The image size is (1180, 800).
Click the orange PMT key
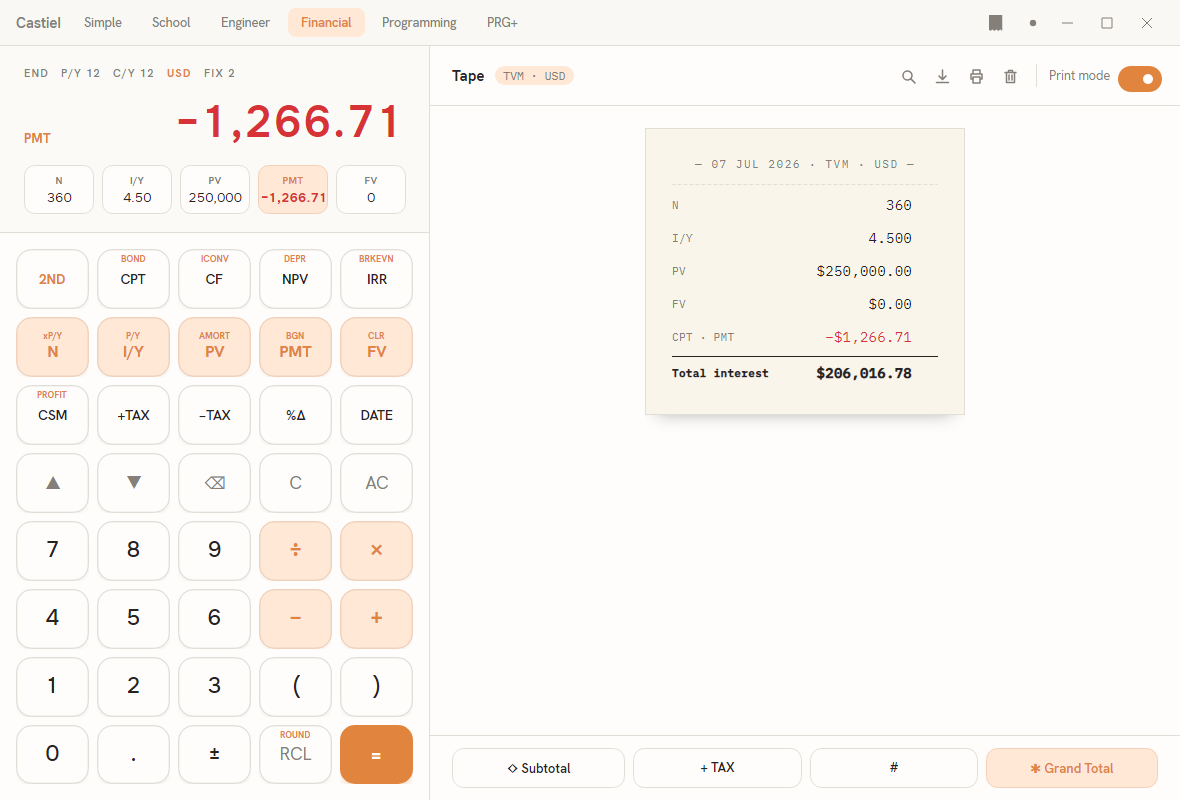click(295, 347)
